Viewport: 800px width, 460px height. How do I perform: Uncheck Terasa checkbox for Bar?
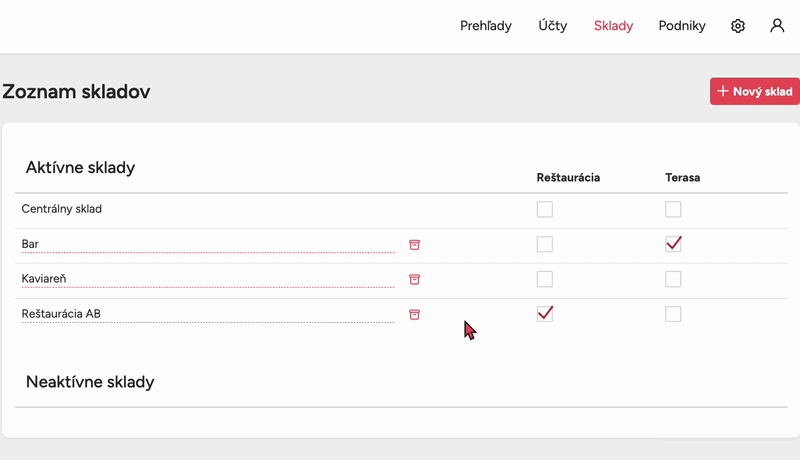(x=673, y=244)
